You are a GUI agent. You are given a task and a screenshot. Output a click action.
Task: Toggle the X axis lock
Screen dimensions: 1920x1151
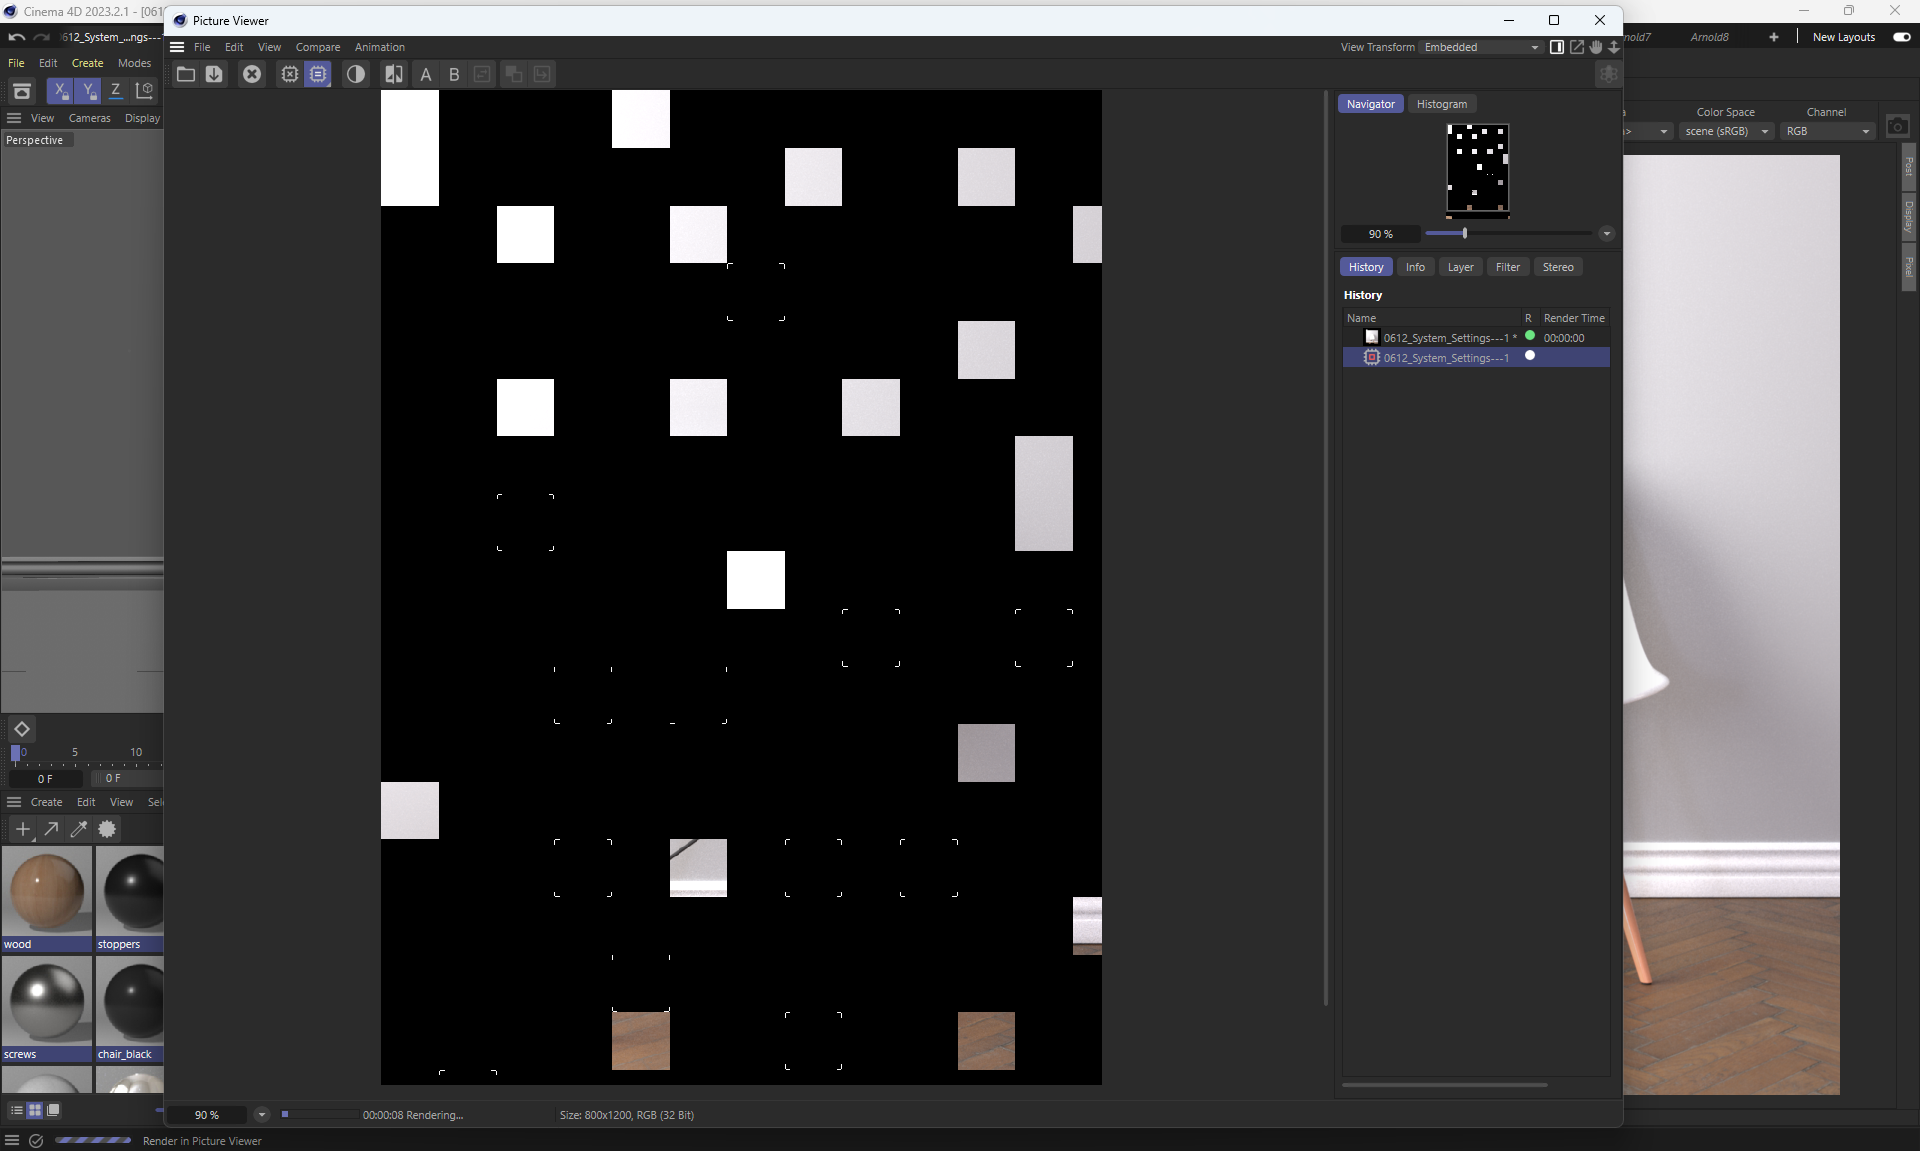click(x=60, y=91)
